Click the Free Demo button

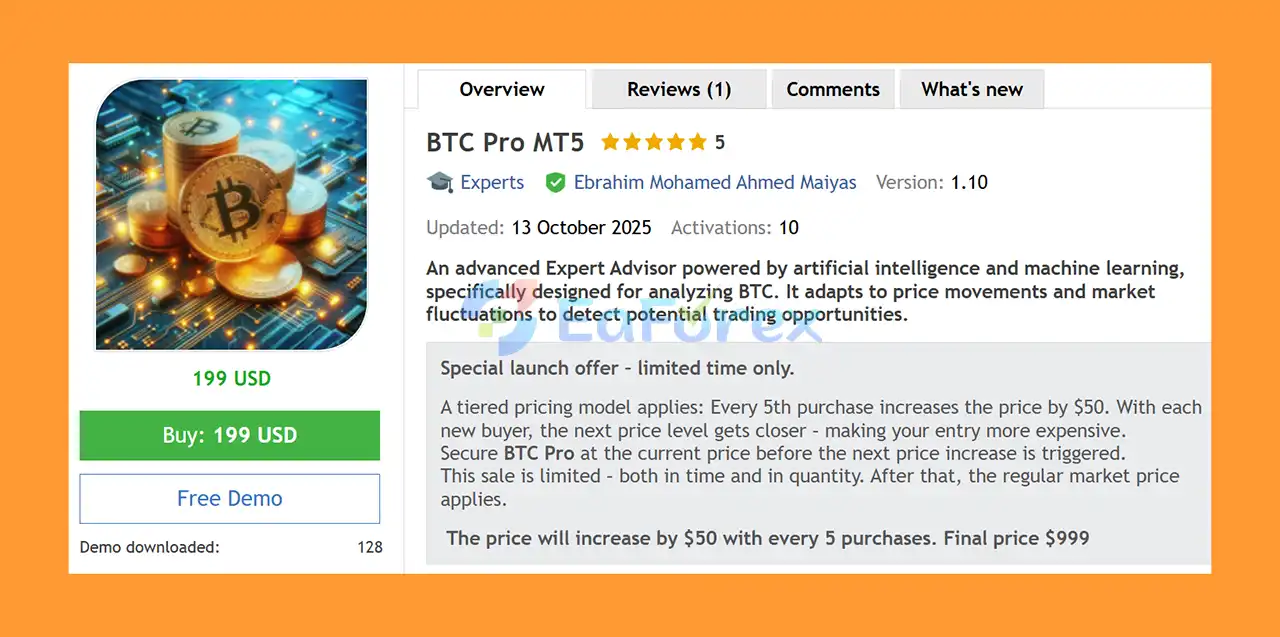point(230,498)
